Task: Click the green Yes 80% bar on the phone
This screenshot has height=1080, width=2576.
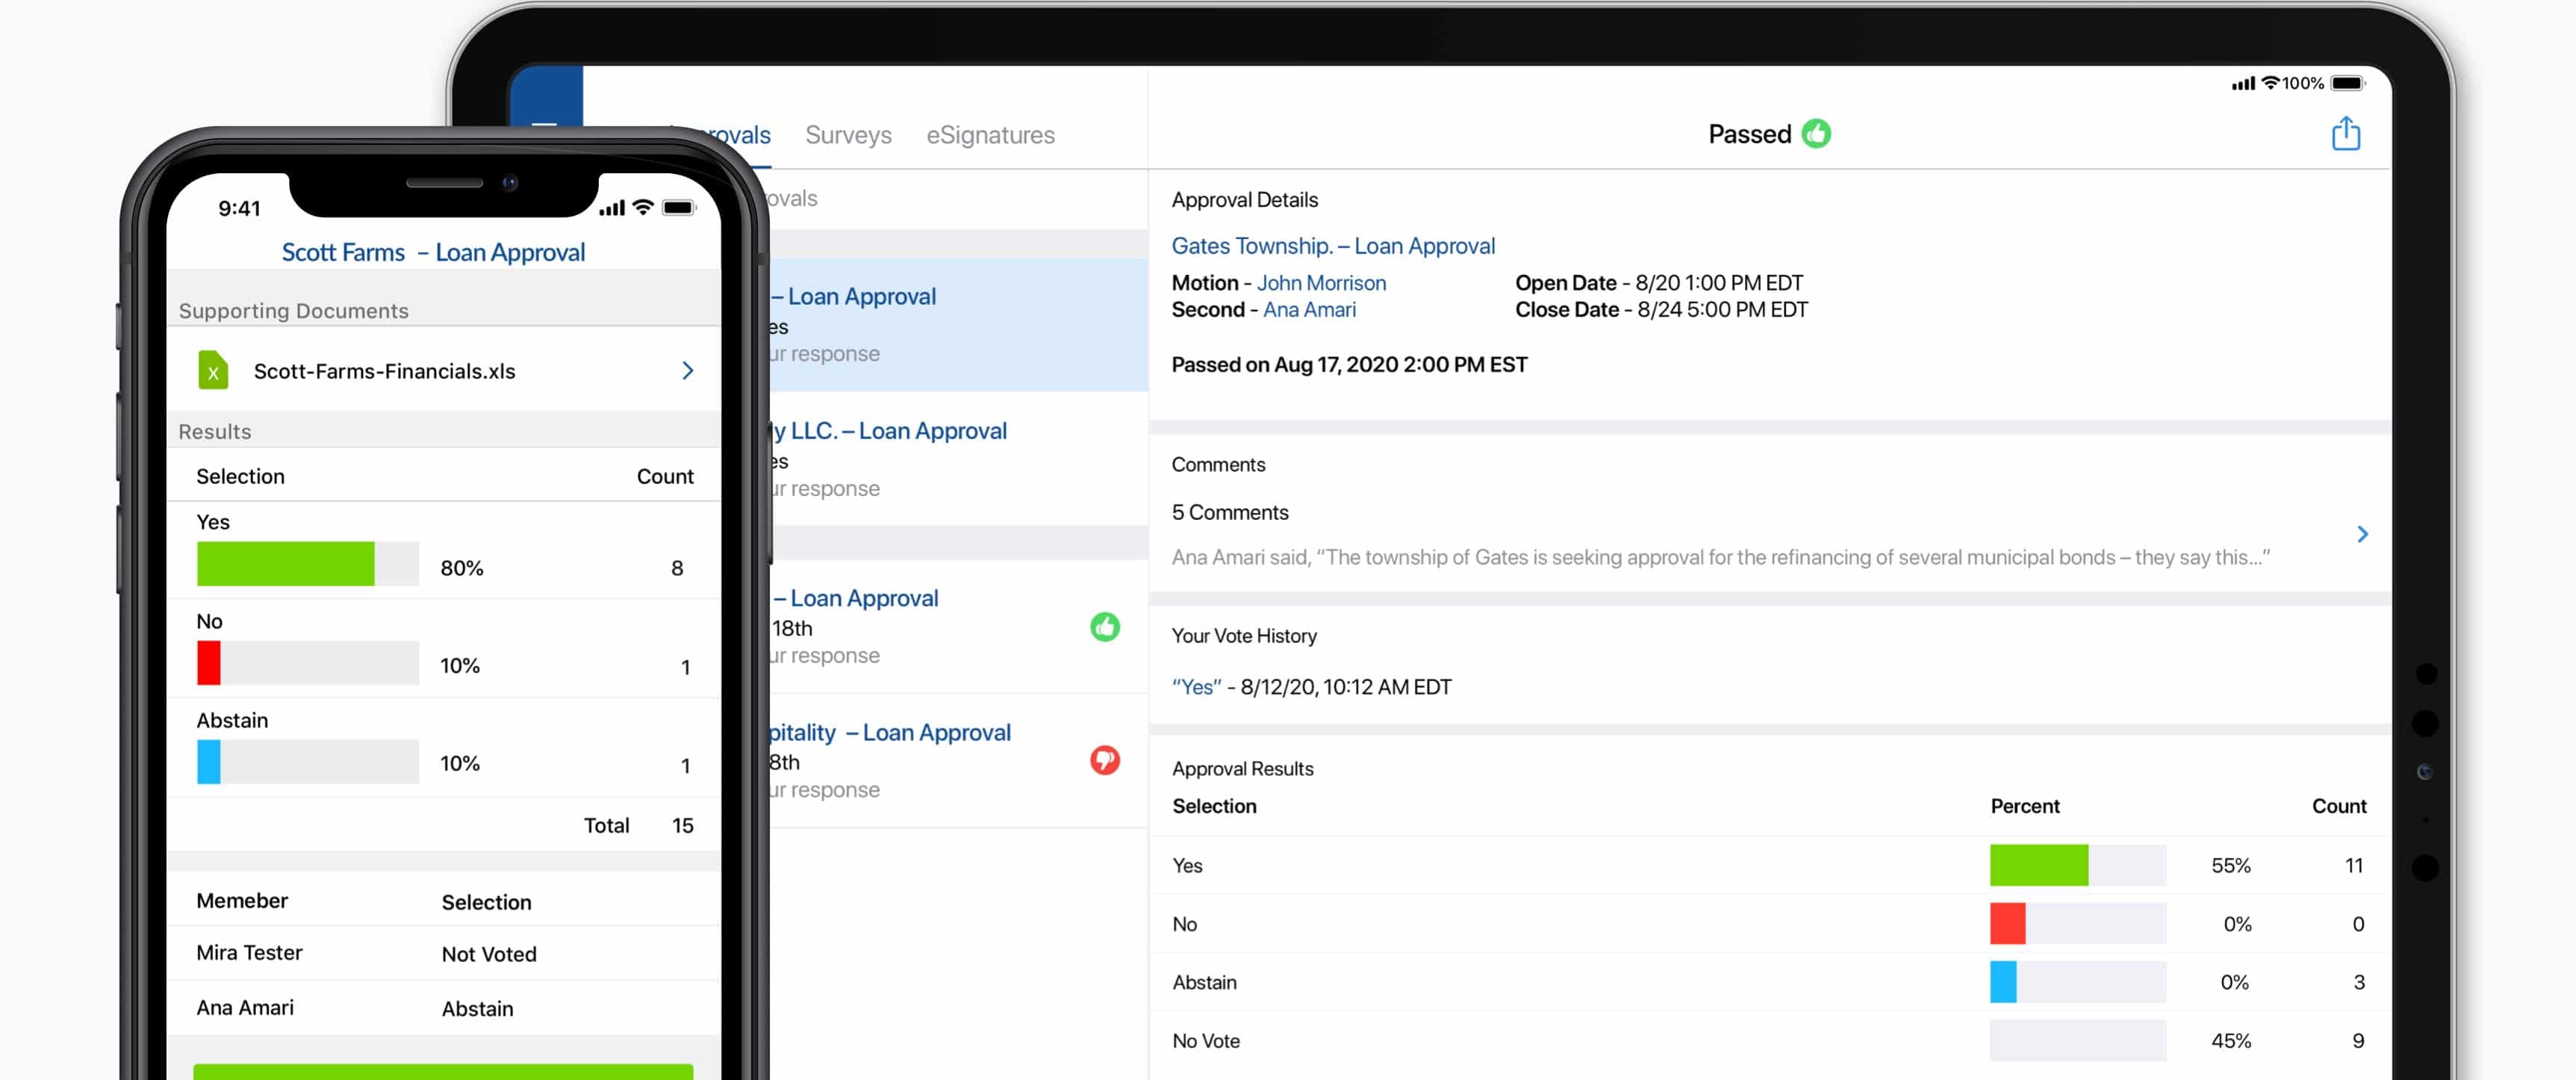Action: pyautogui.click(x=286, y=564)
